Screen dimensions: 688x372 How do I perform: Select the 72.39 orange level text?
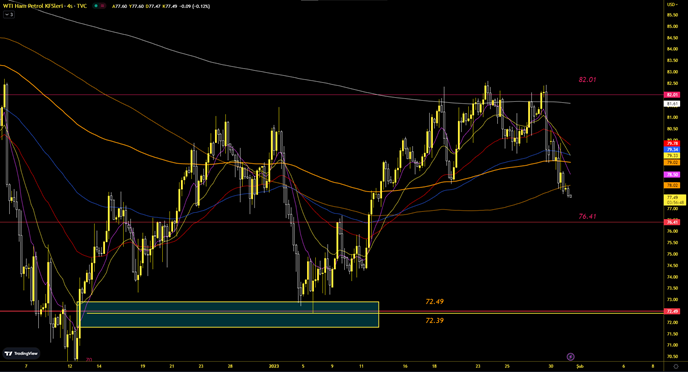[x=434, y=321]
